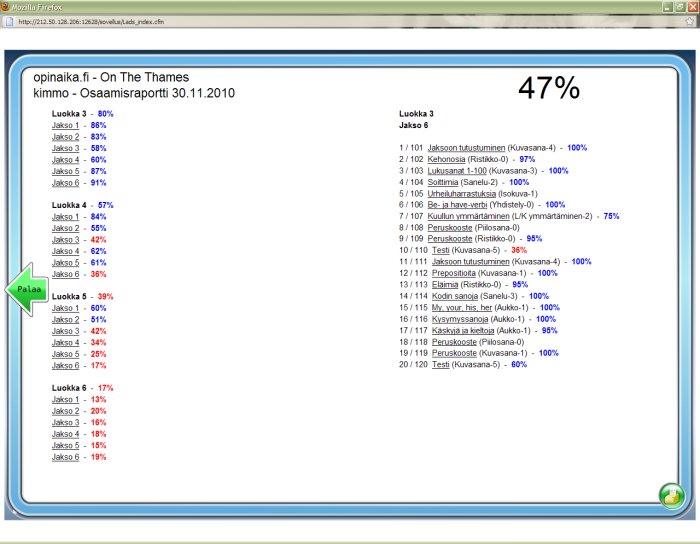Open Peruskooste 19/119 Kuvasana link
700x544 pixels.
point(454,353)
